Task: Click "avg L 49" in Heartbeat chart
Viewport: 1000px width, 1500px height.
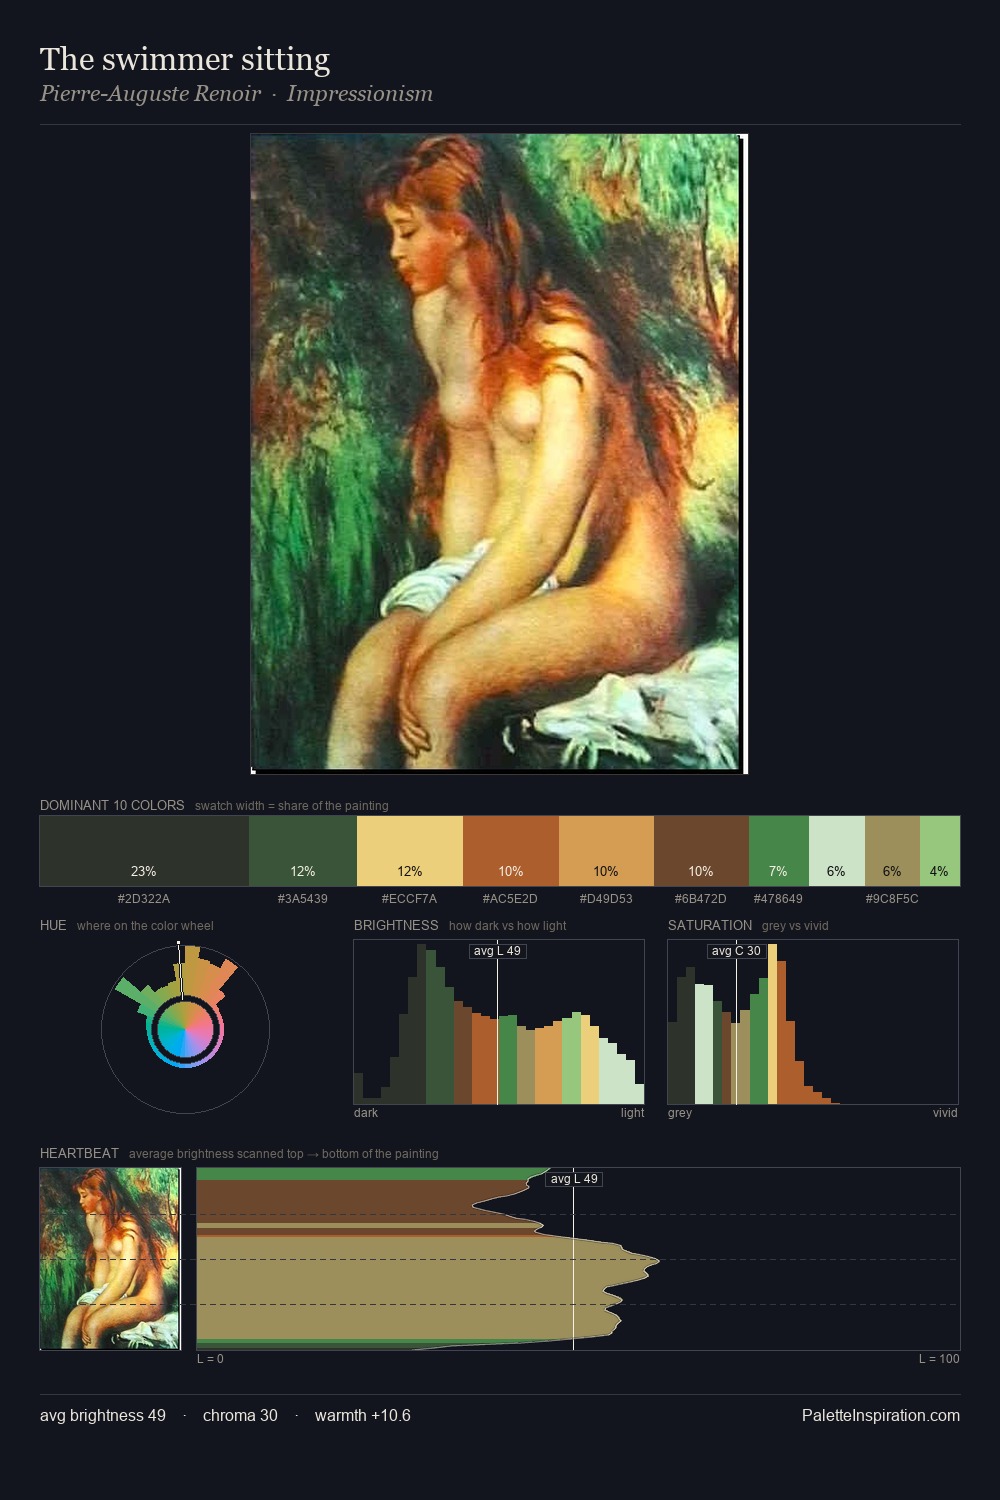Action: coord(574,1179)
